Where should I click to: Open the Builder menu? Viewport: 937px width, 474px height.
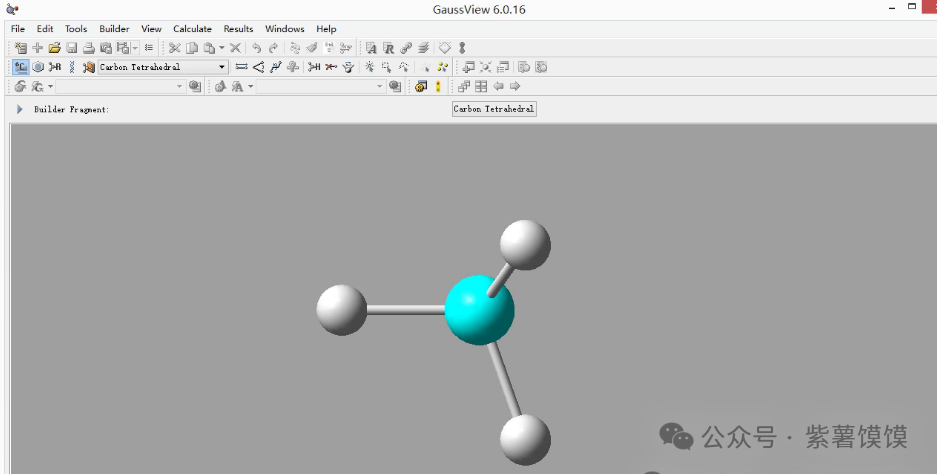click(x=114, y=29)
